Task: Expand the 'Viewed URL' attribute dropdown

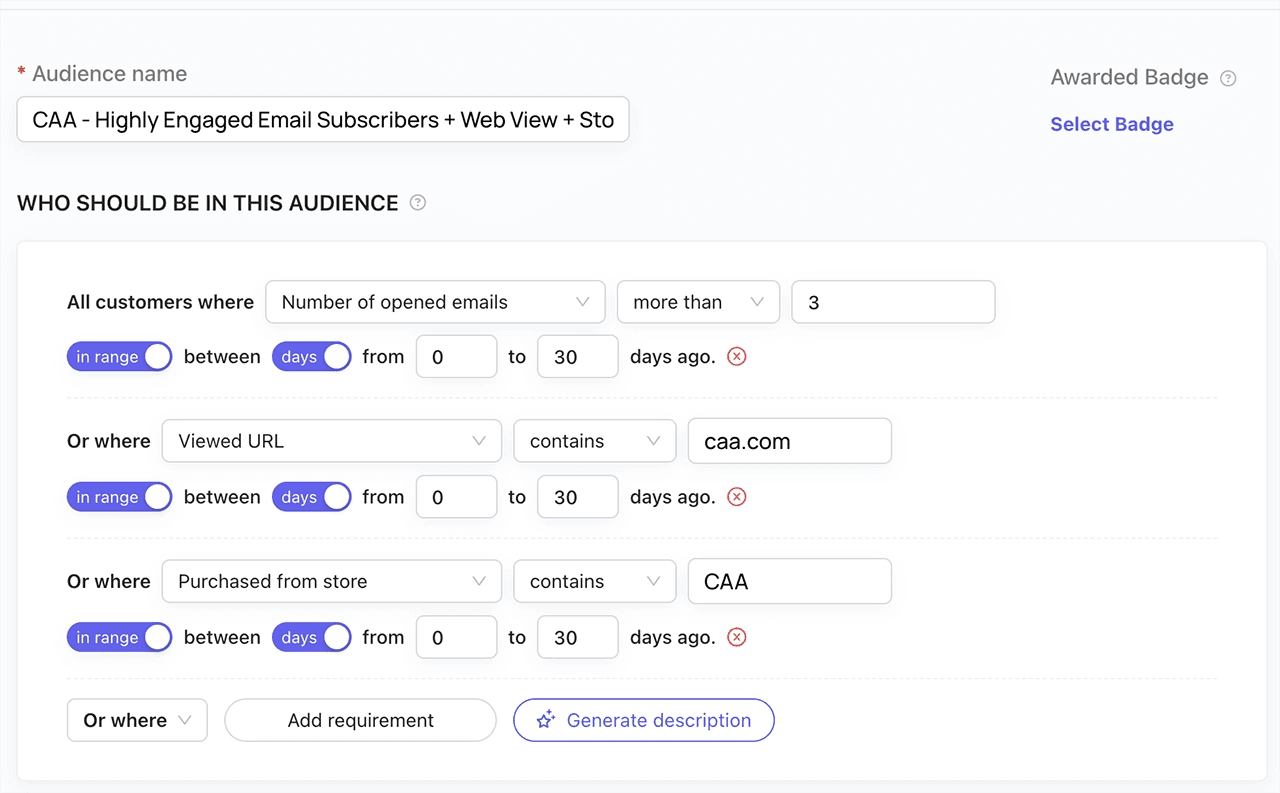Action: tap(331, 441)
